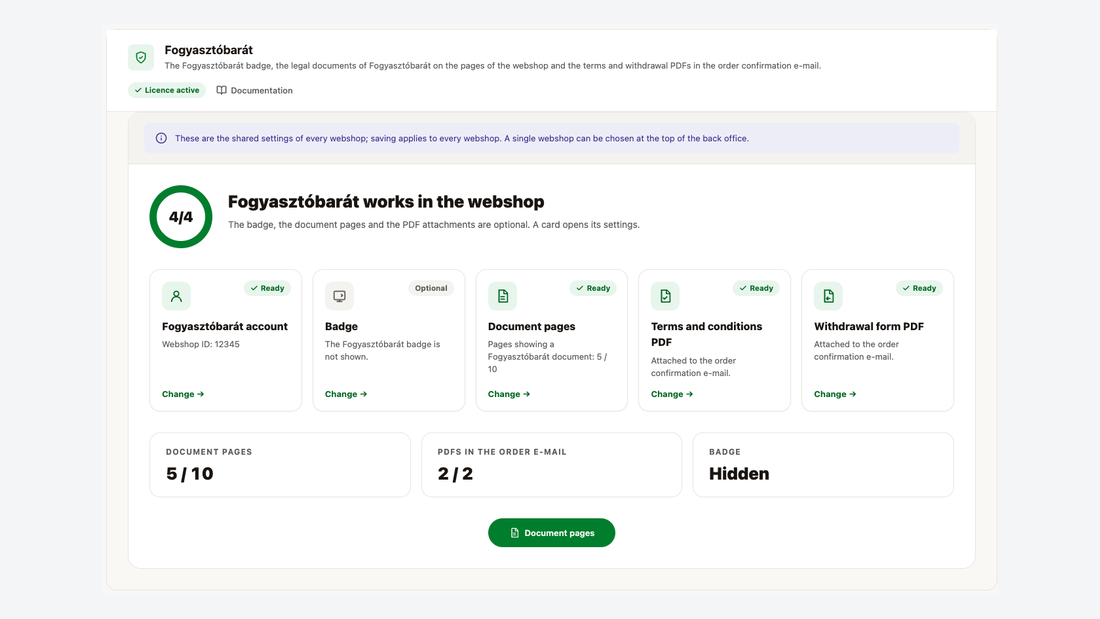Click the DOCUMENT PAGES stat label
This screenshot has height=619, width=1100.
click(x=209, y=452)
